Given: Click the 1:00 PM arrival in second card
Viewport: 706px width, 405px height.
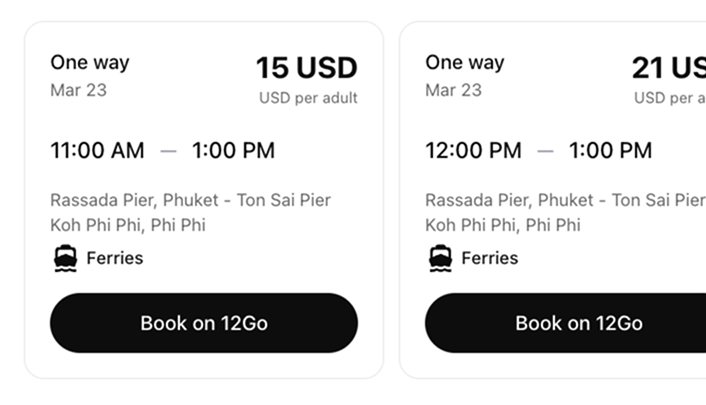Looking at the screenshot, I should pyautogui.click(x=610, y=151).
